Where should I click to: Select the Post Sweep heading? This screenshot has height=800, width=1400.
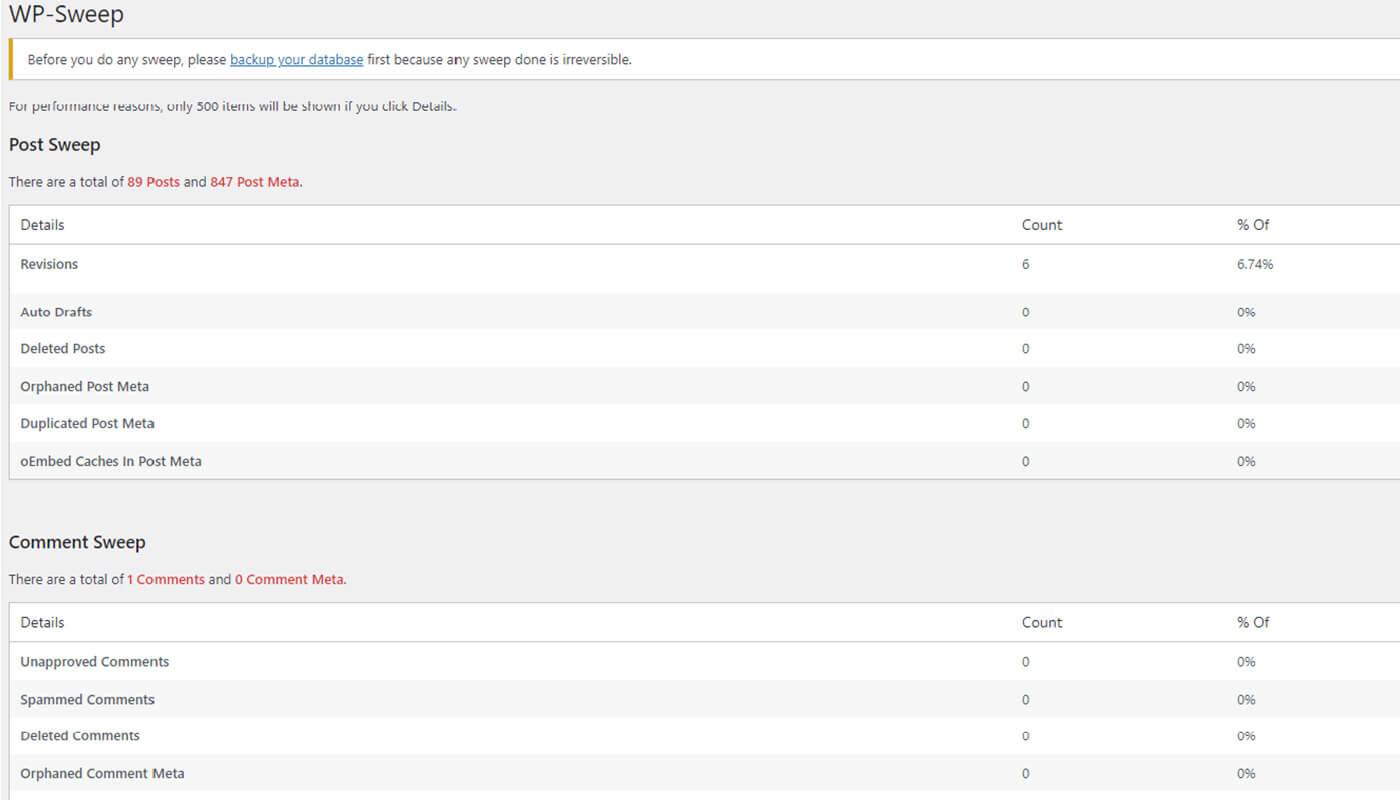click(x=55, y=145)
